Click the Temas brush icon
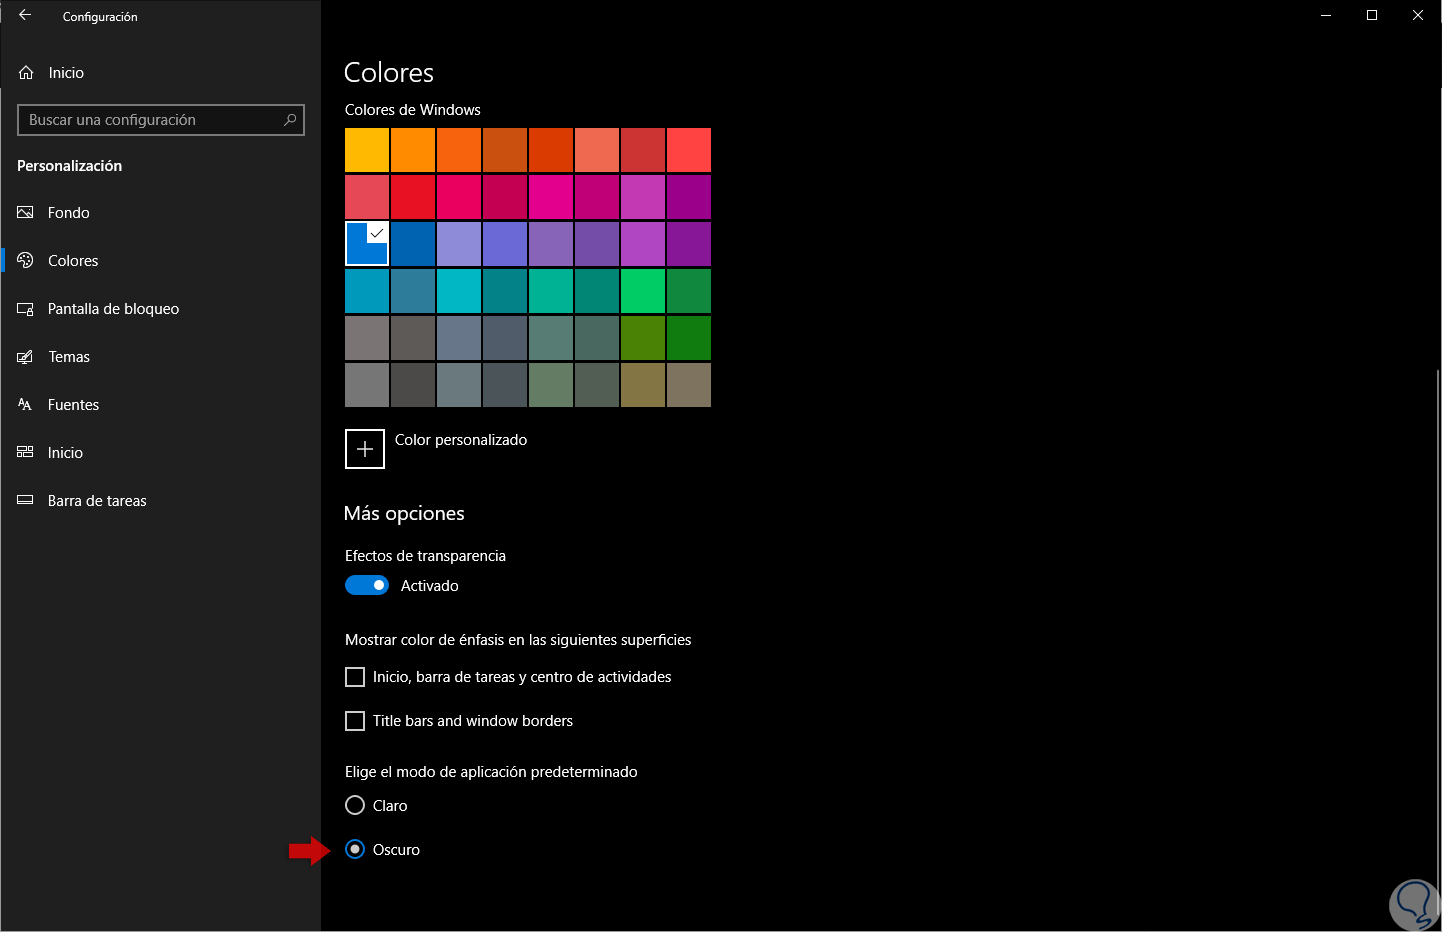 (x=26, y=357)
